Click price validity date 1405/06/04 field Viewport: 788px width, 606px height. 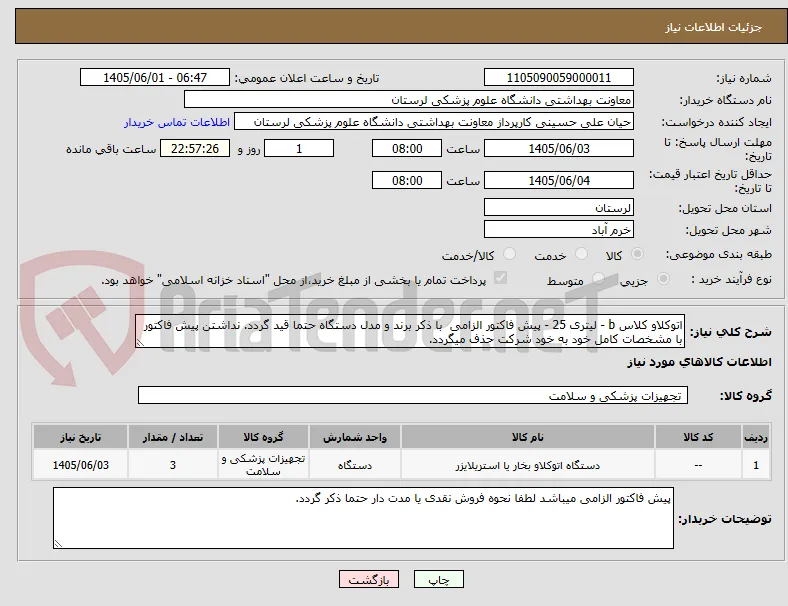[559, 180]
